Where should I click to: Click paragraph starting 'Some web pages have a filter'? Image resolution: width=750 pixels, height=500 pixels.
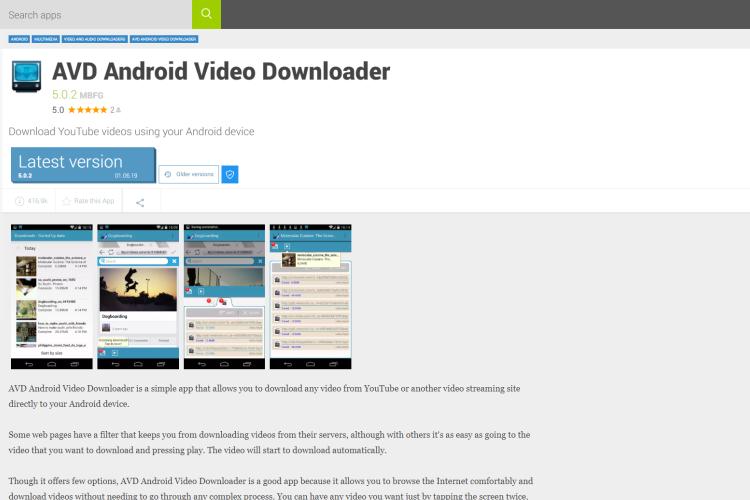coord(269,442)
